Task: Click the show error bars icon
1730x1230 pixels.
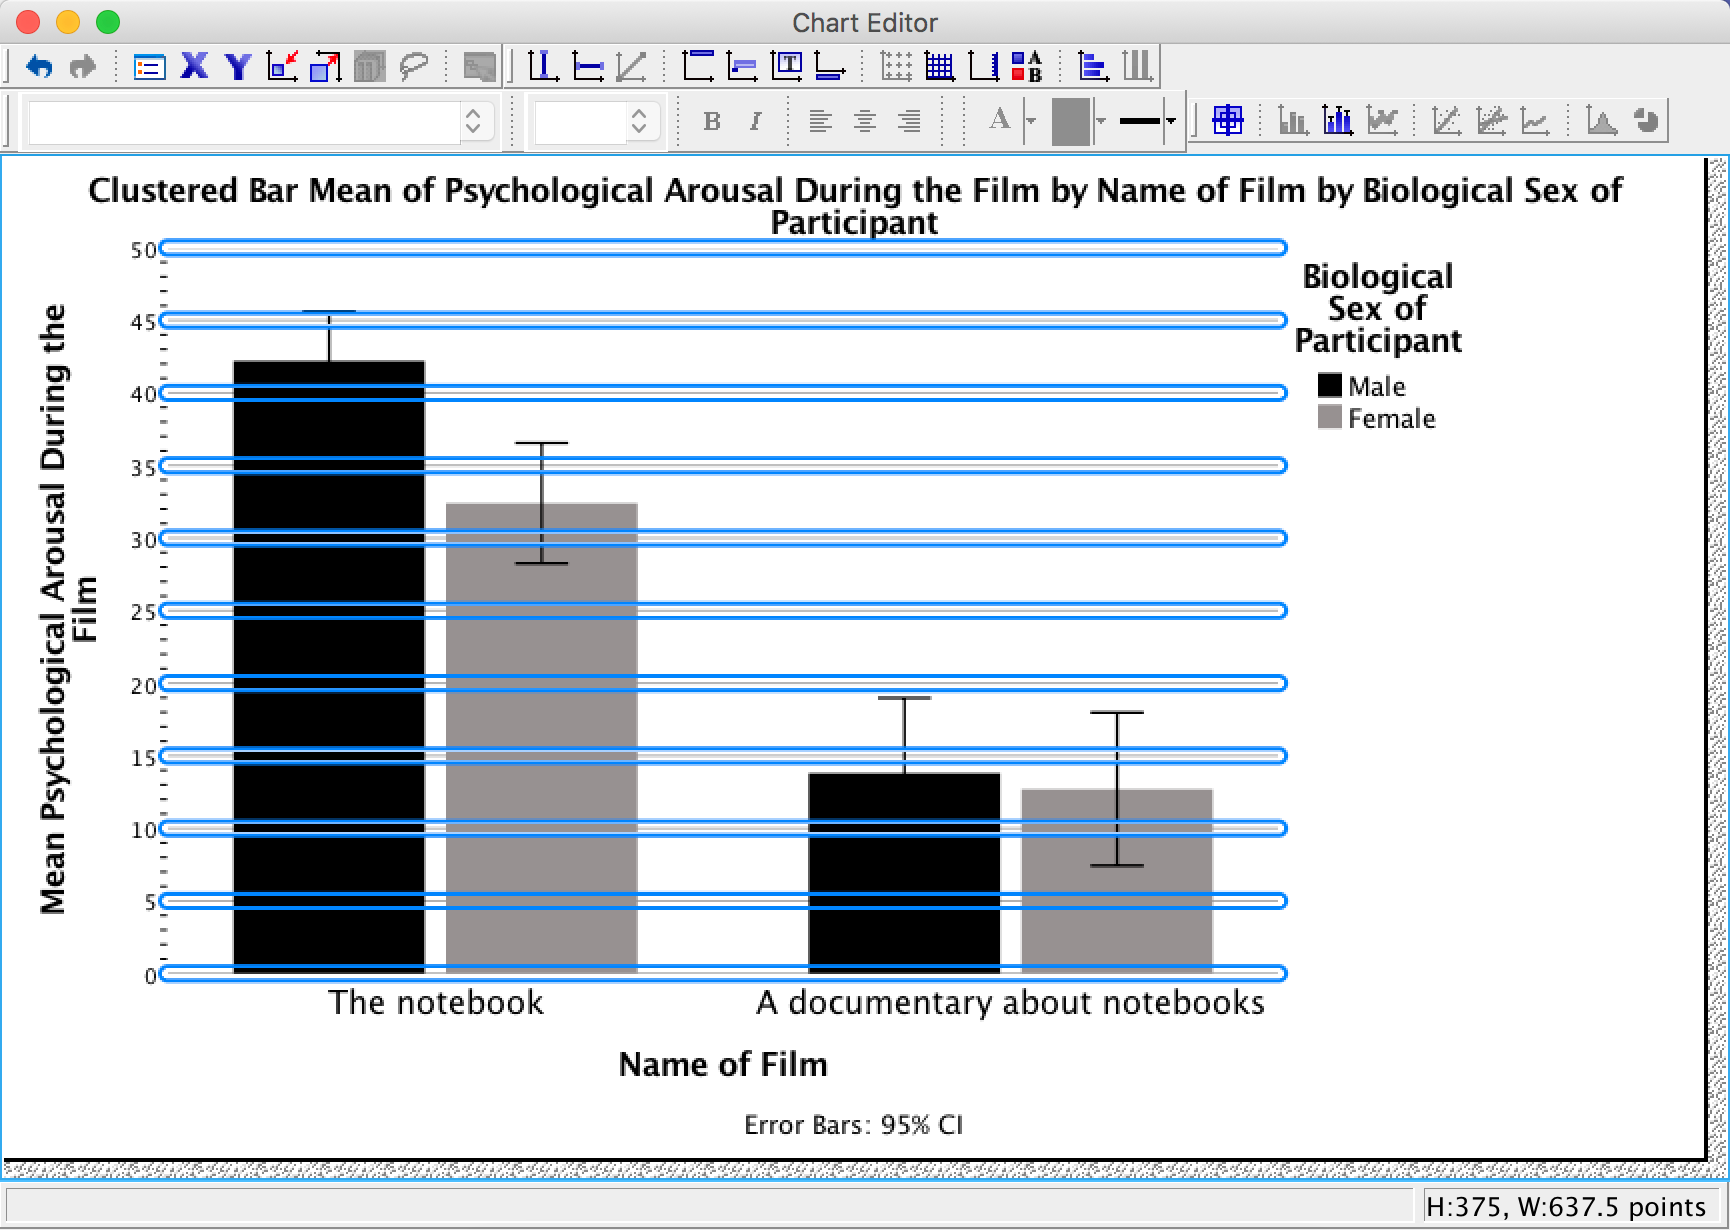Action: pyautogui.click(x=1337, y=121)
